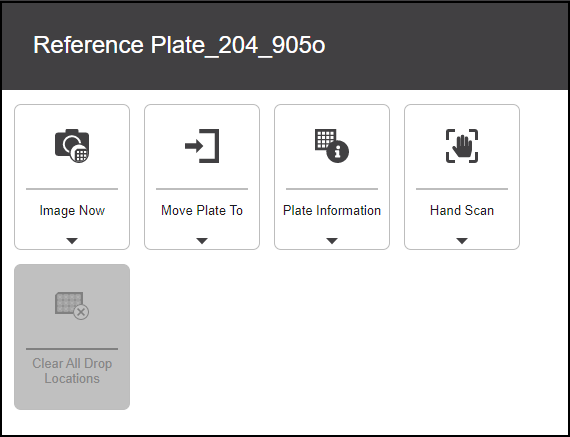
Task: Expand the Plate Information dropdown arrow
Action: [332, 241]
